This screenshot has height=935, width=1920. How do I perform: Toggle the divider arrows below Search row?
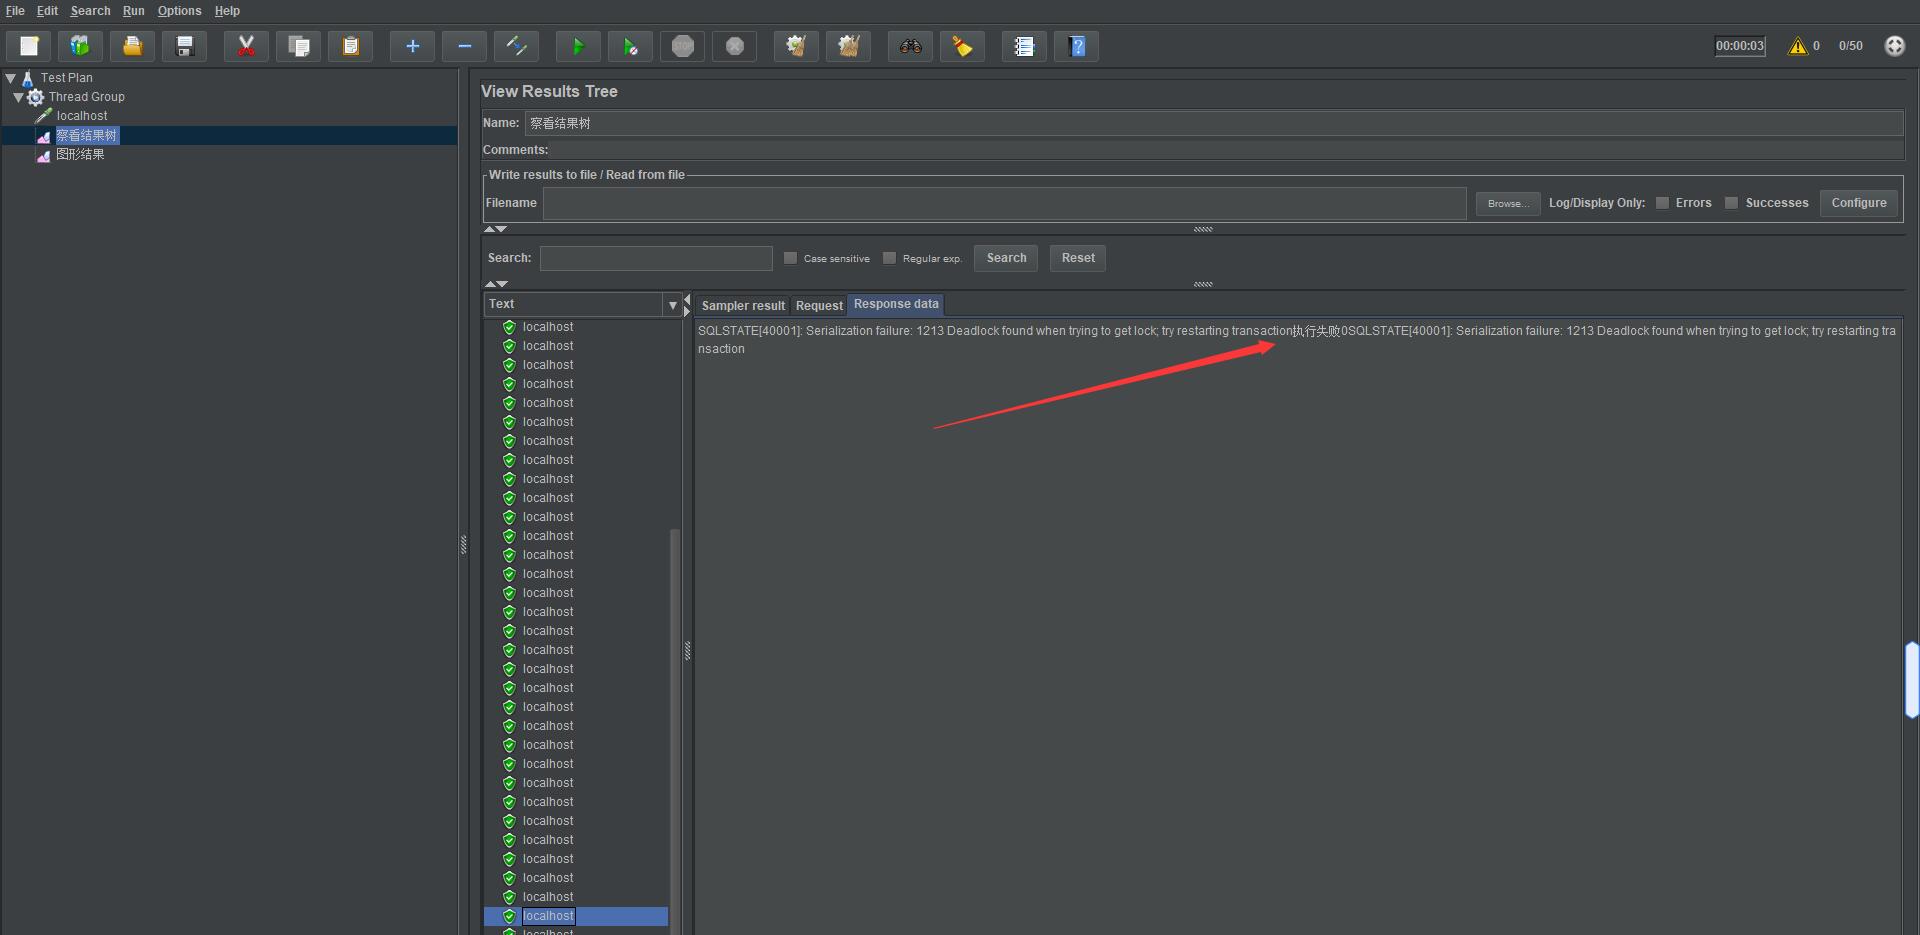[x=496, y=284]
